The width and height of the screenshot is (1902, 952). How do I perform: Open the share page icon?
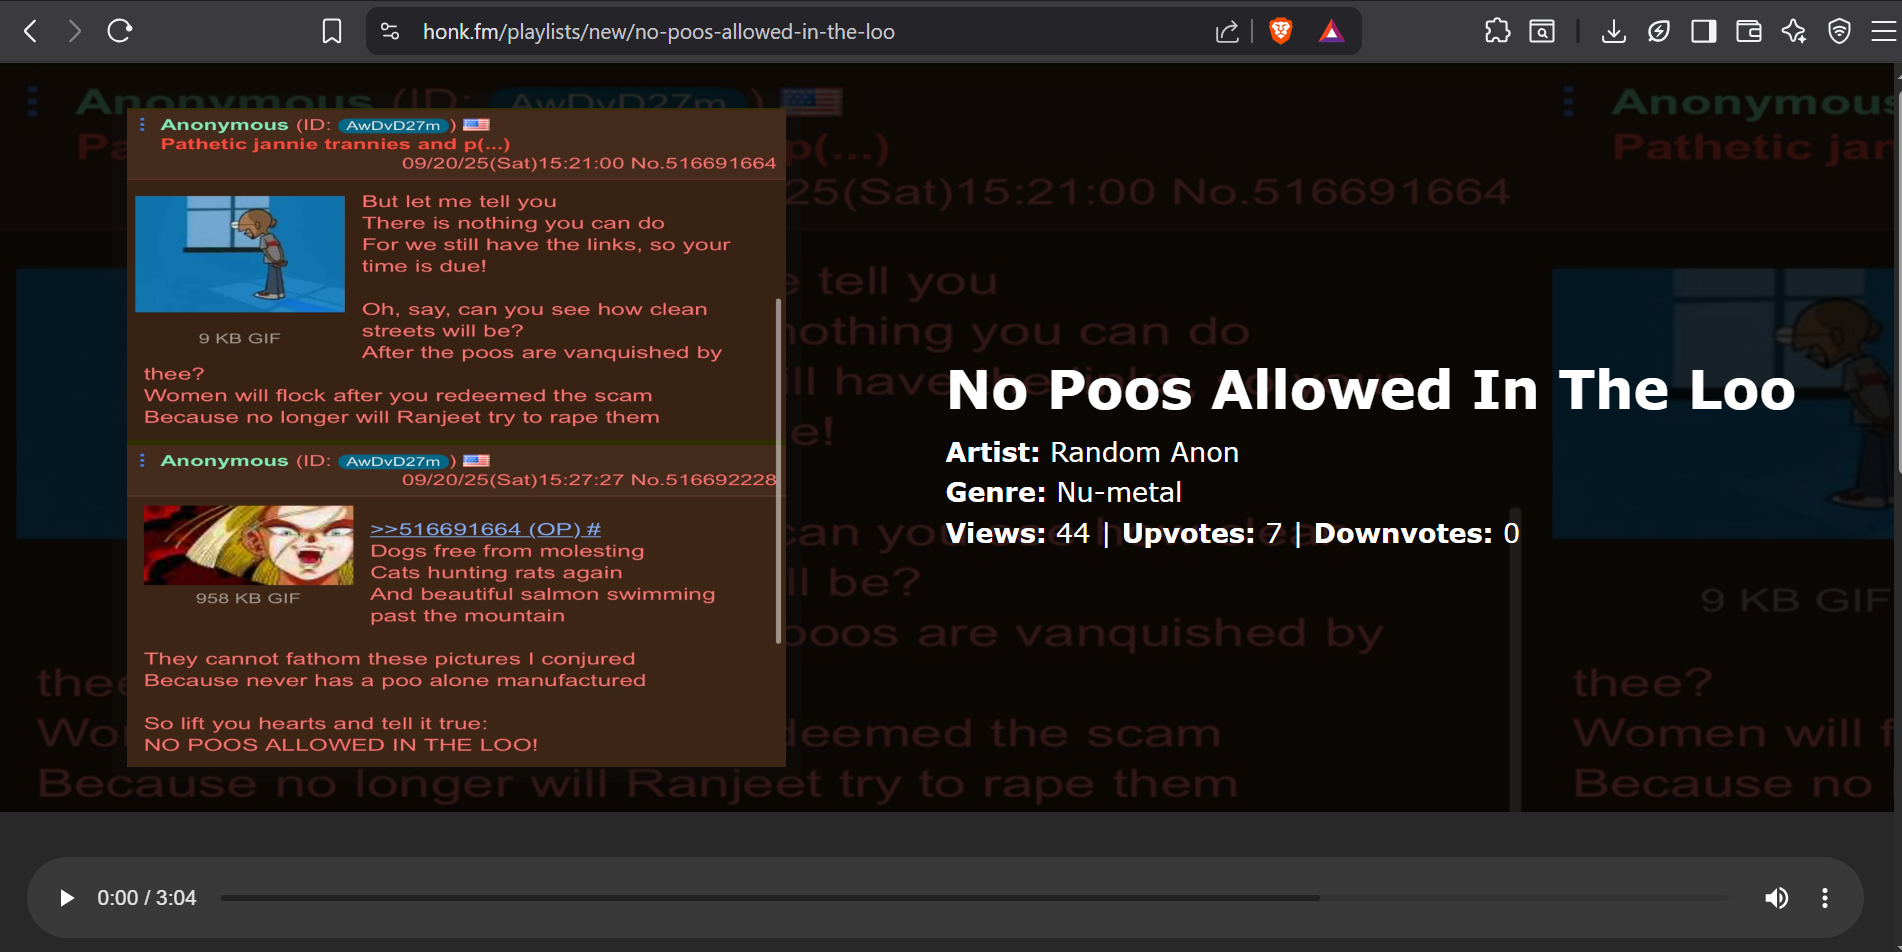pyautogui.click(x=1227, y=31)
